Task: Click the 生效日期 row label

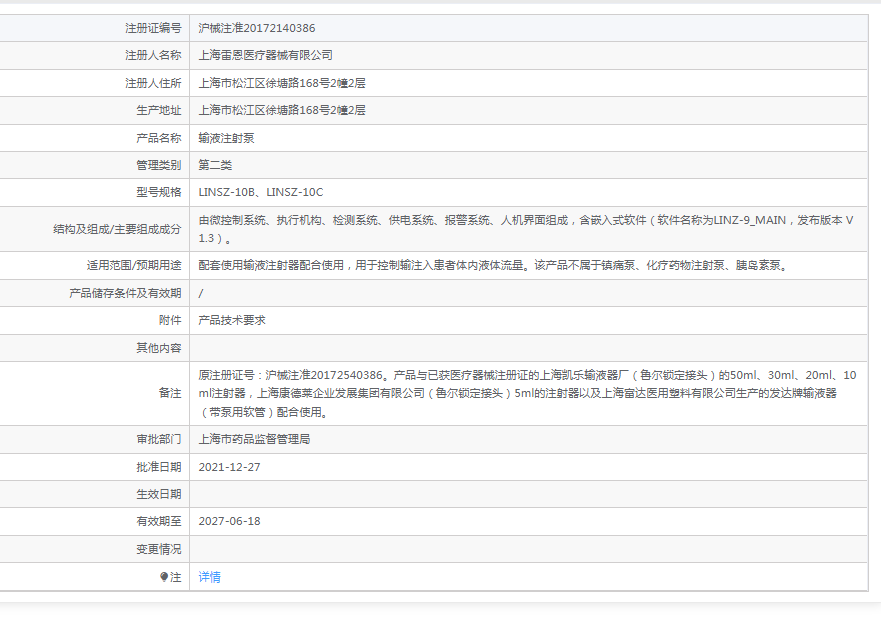Action: point(159,494)
